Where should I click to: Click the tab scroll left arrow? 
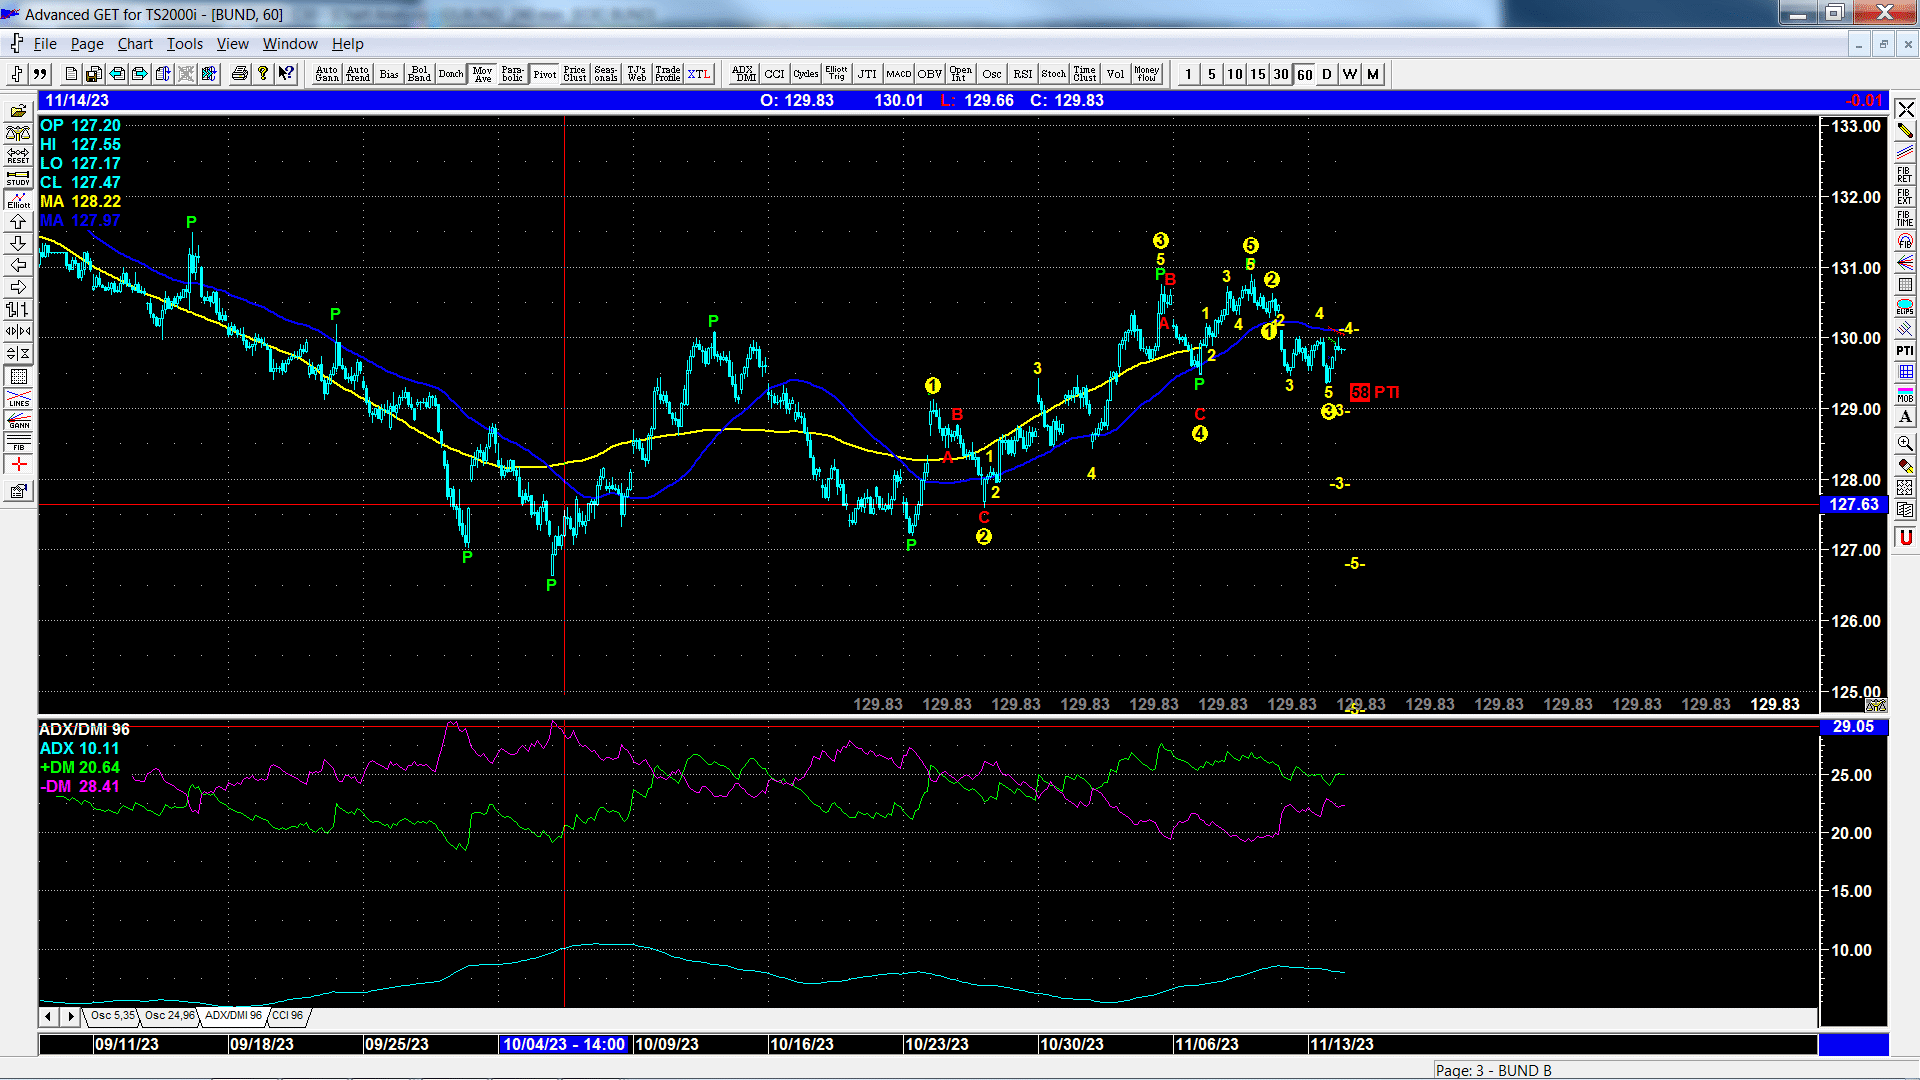49,1017
